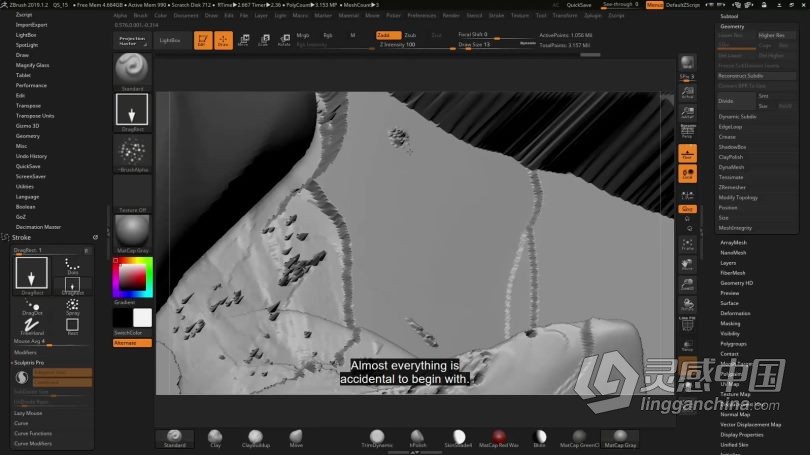Screen dimensions: 810x455
Task: Click the Actual size zoom icon
Action: (687, 93)
